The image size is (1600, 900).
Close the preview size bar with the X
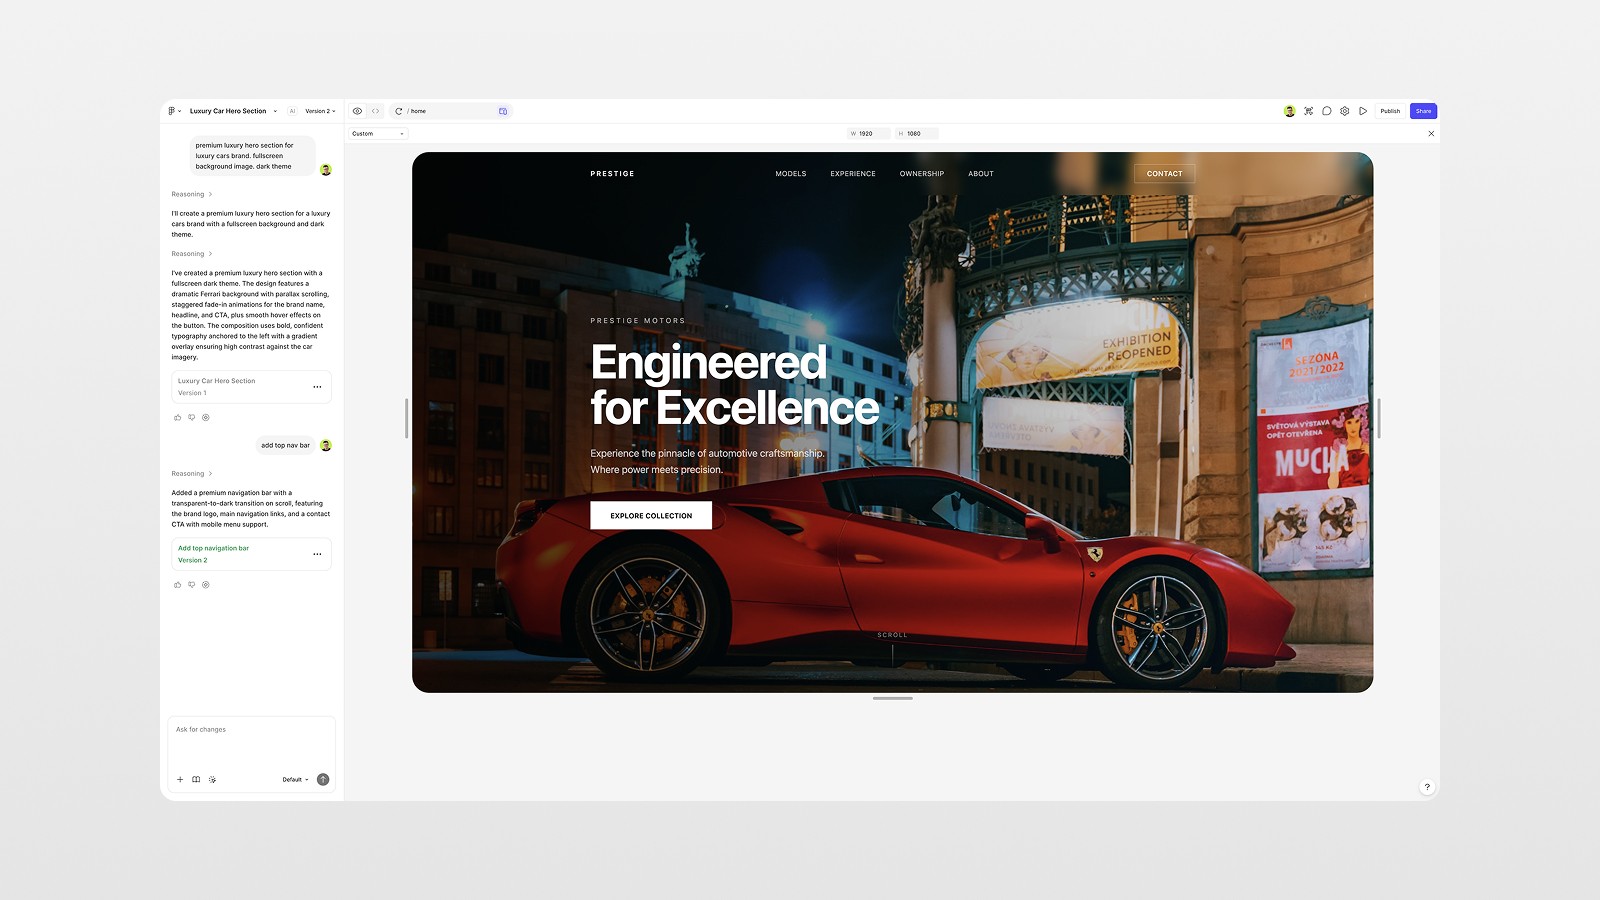1431,133
